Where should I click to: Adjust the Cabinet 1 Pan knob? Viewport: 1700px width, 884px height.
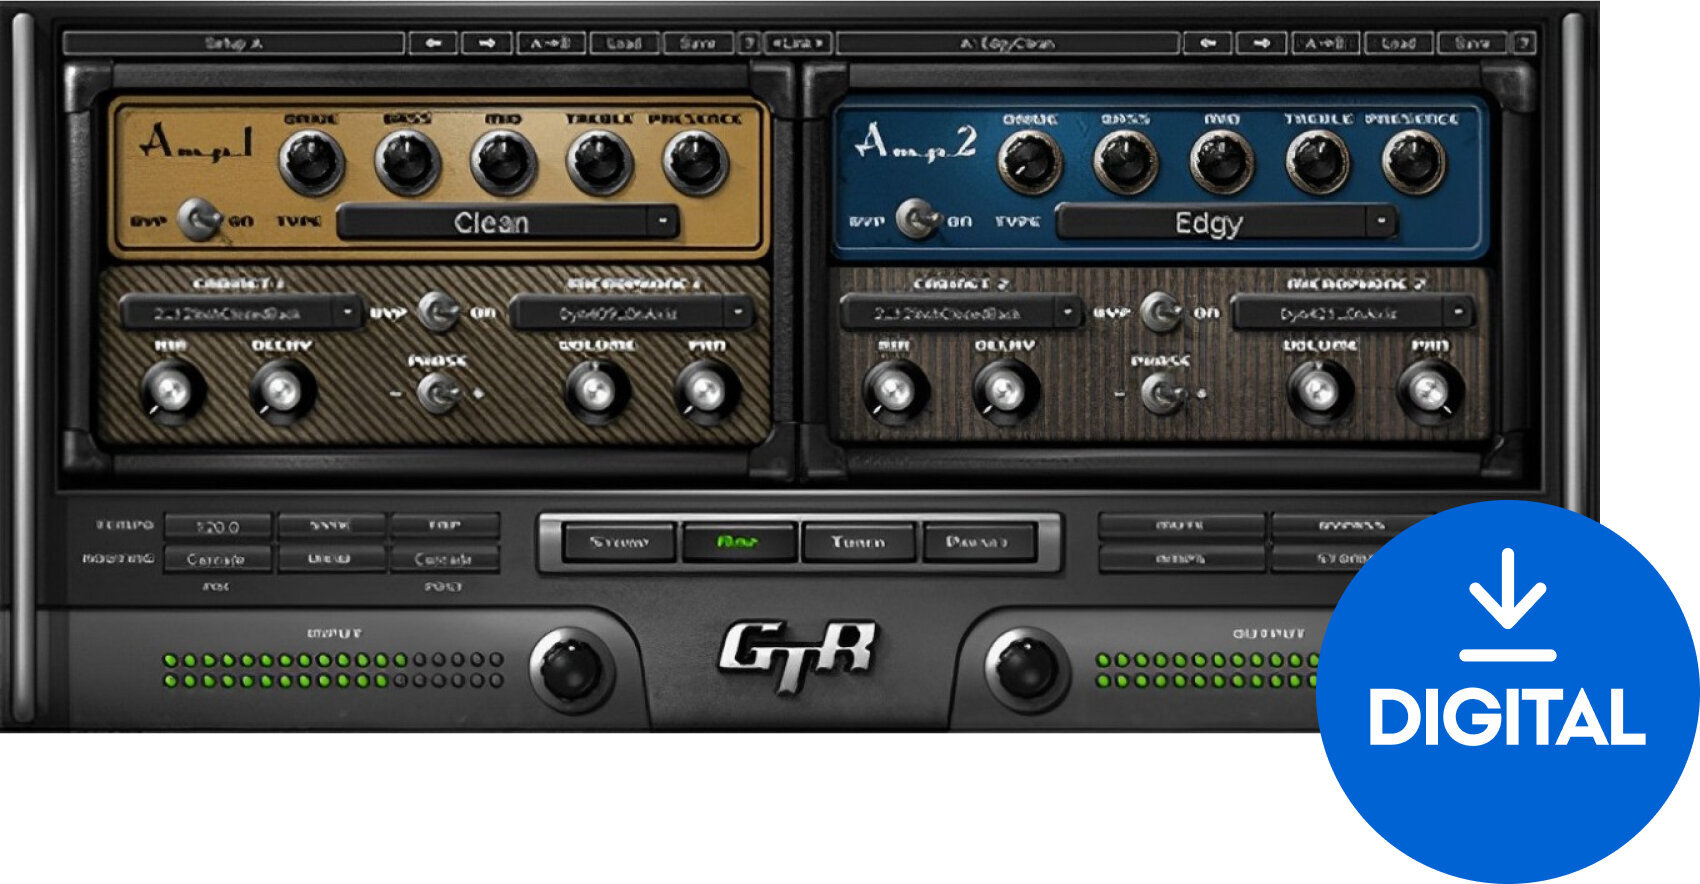[x=707, y=391]
